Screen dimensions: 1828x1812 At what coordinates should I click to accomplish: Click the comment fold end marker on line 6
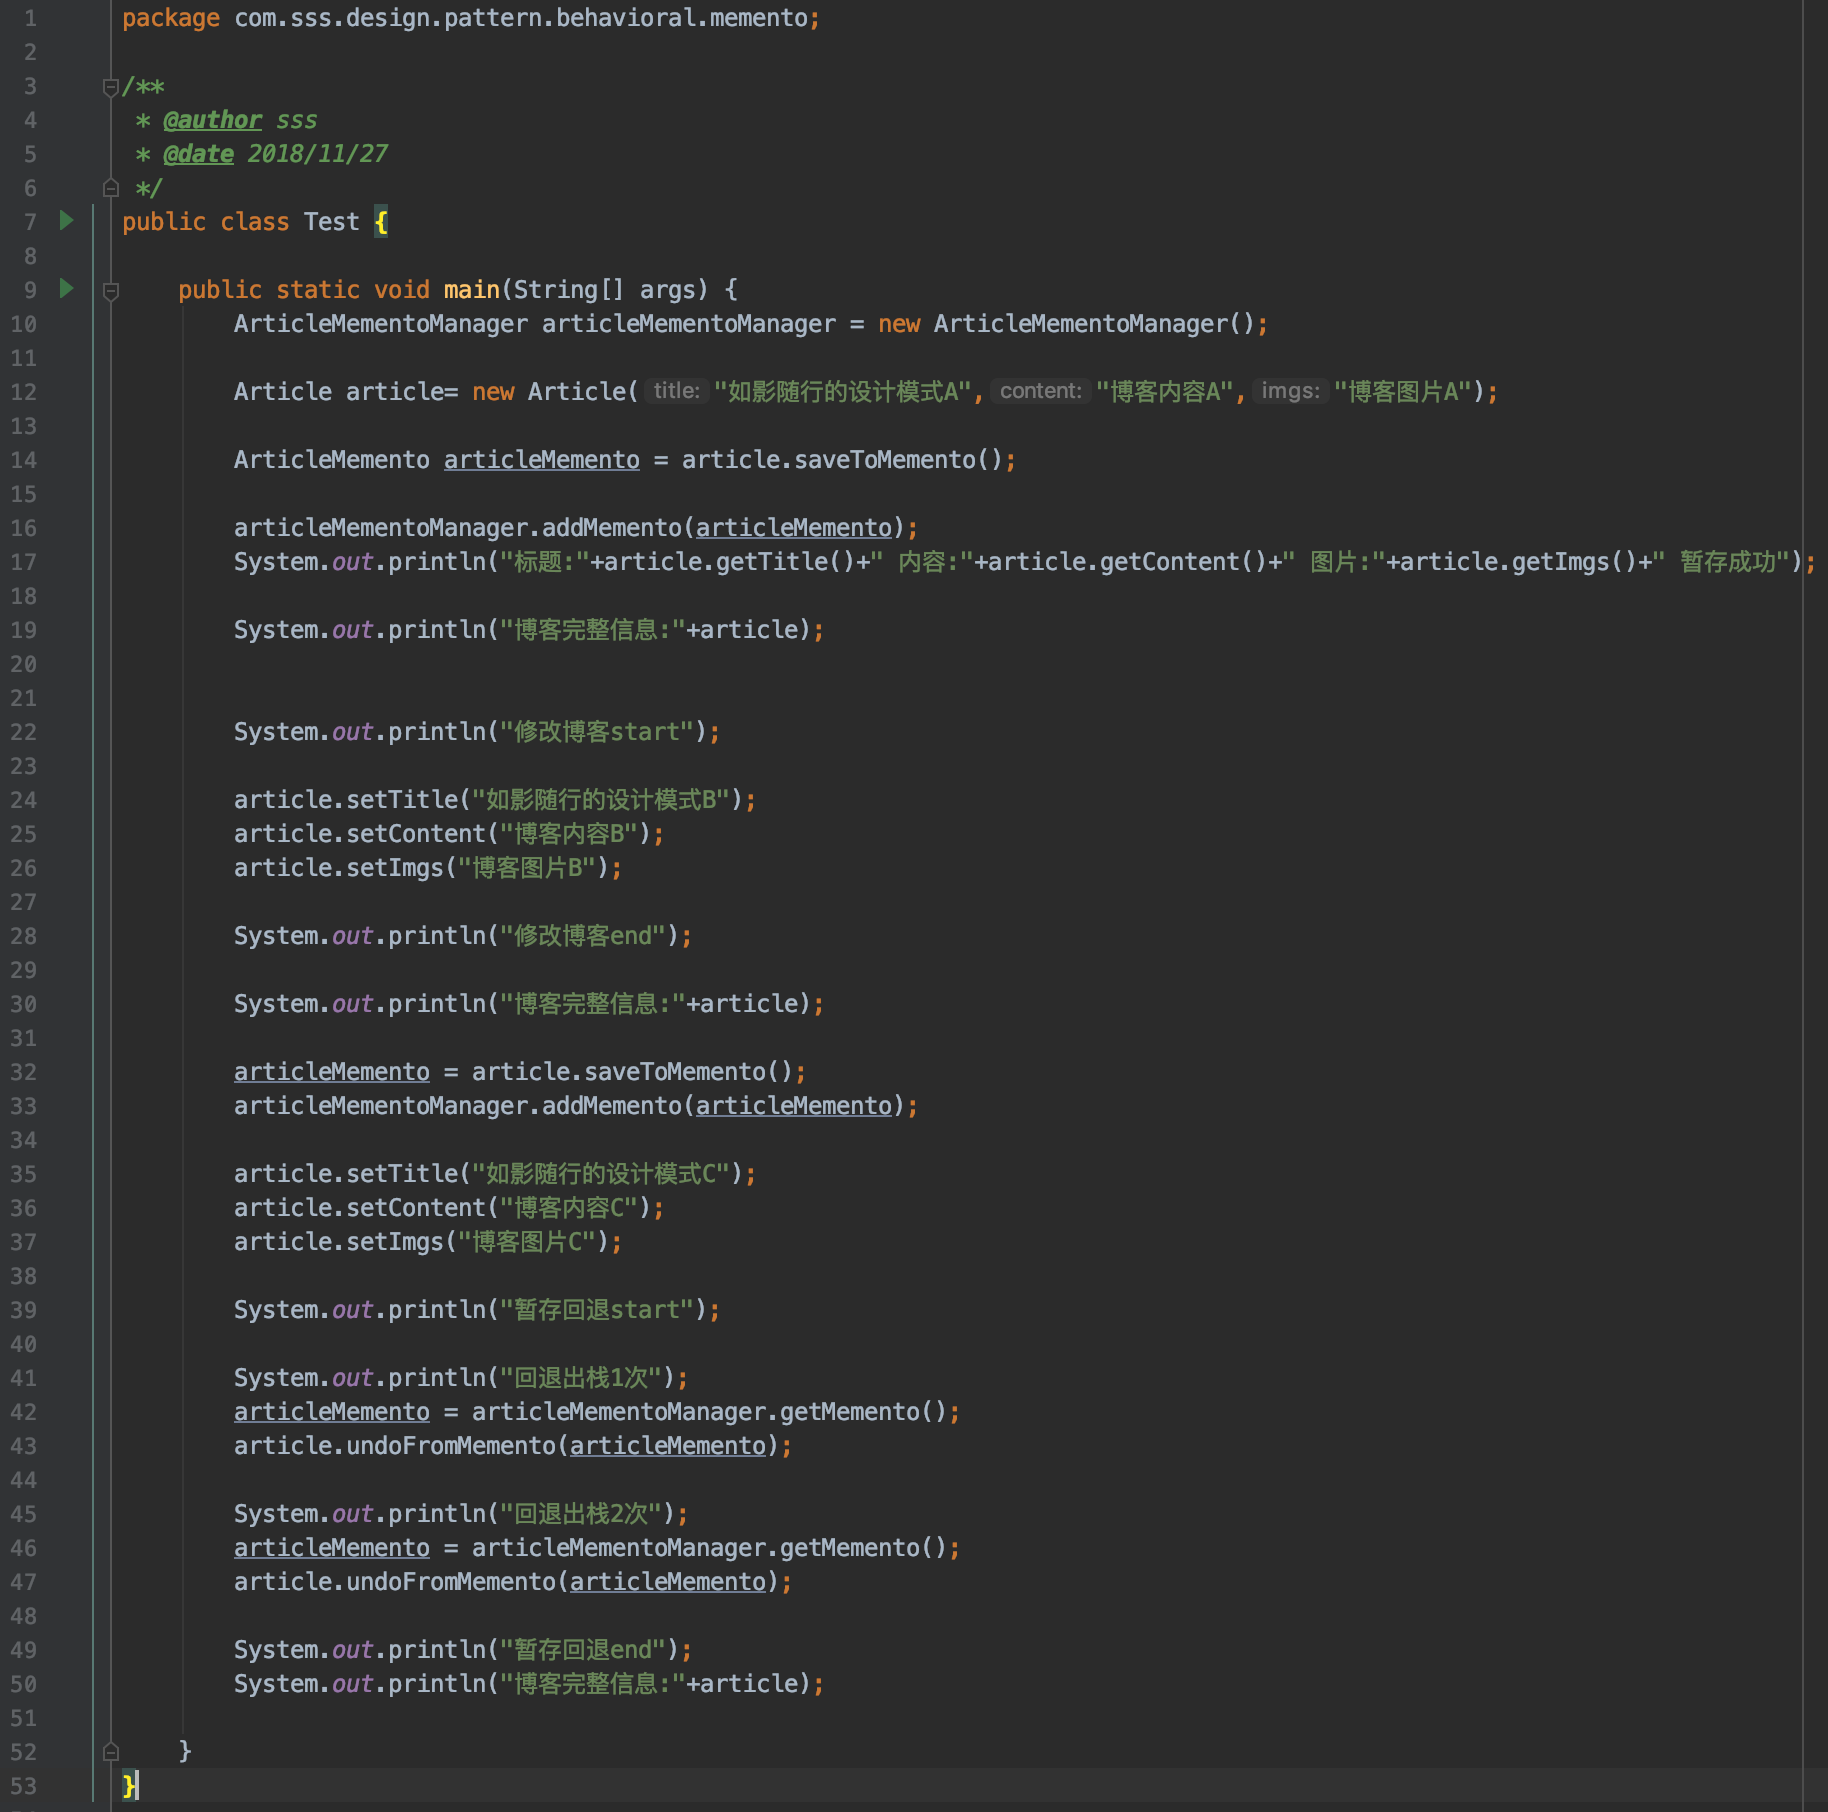[111, 187]
